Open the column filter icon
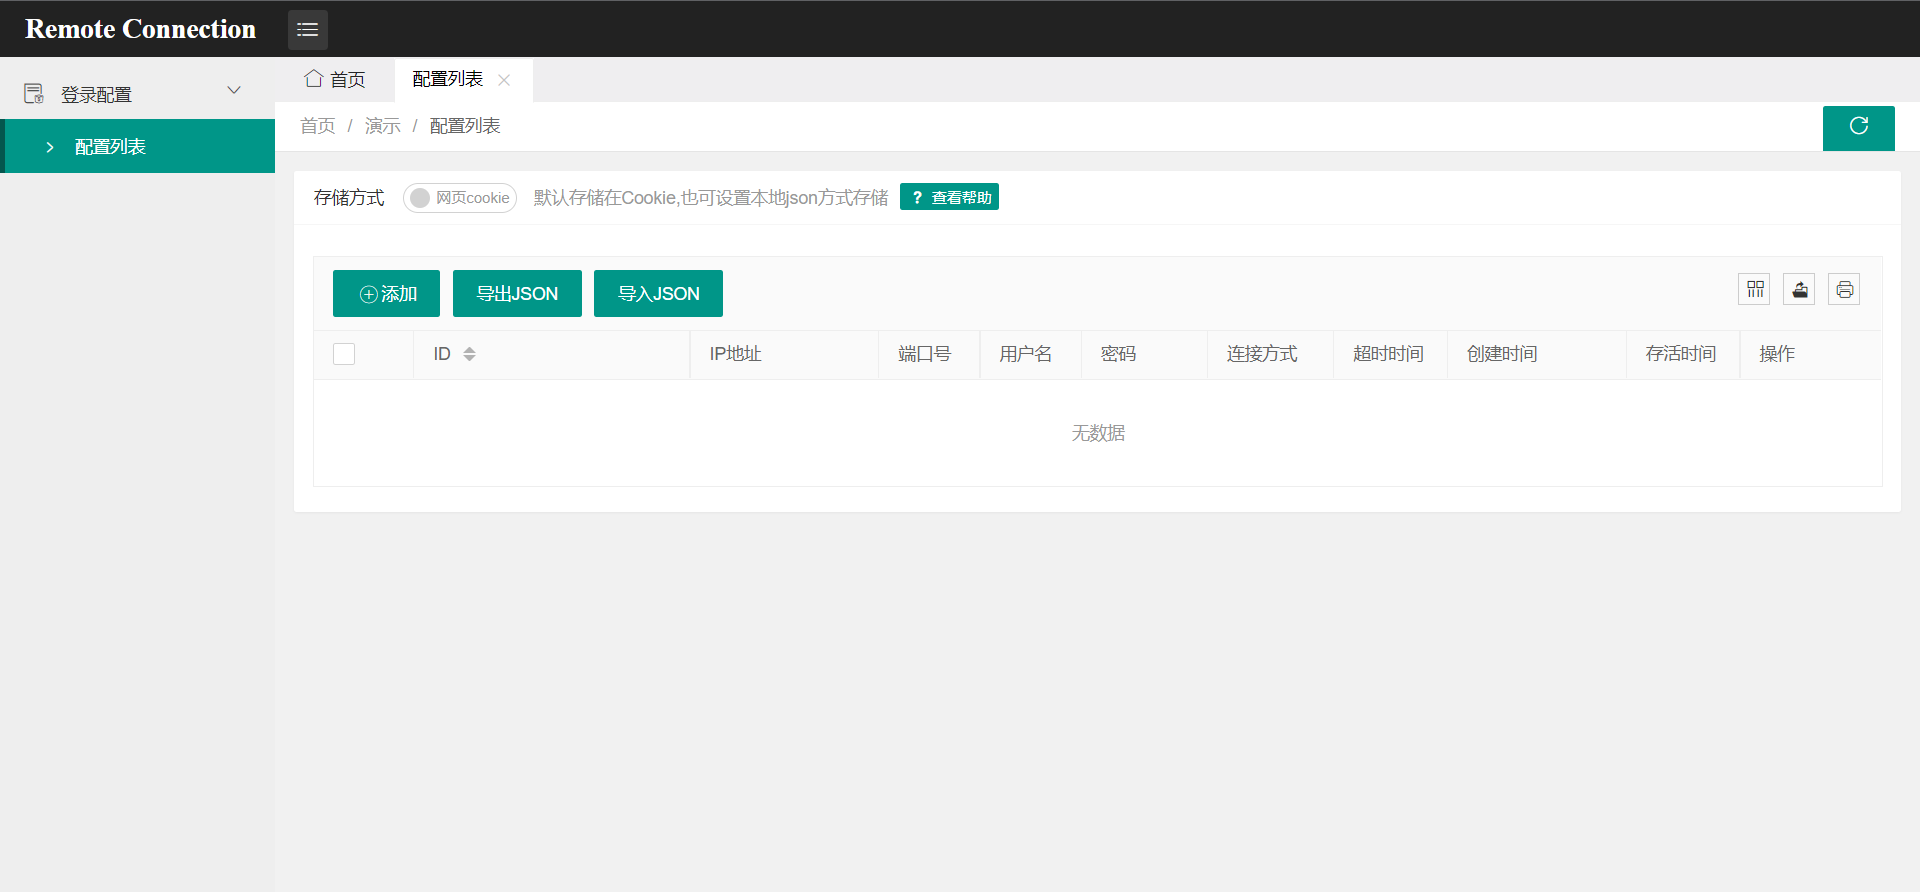The height and width of the screenshot is (892, 1920). pos(1754,290)
